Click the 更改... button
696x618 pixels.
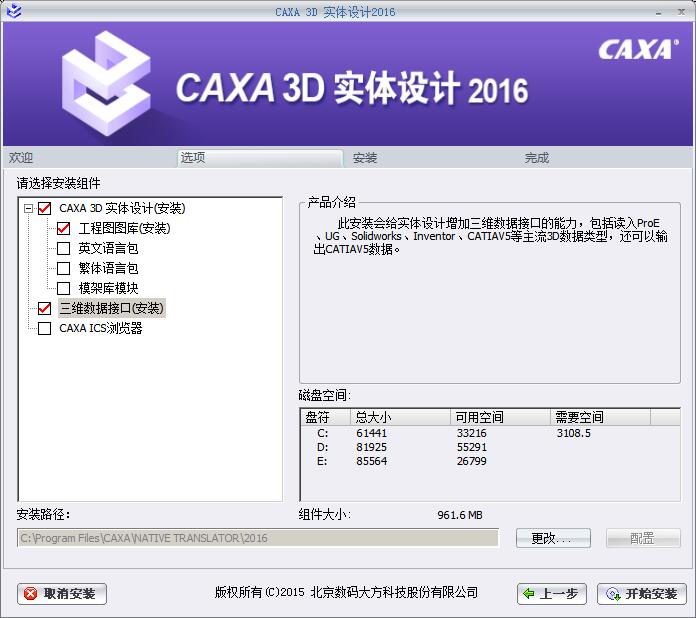tap(553, 538)
